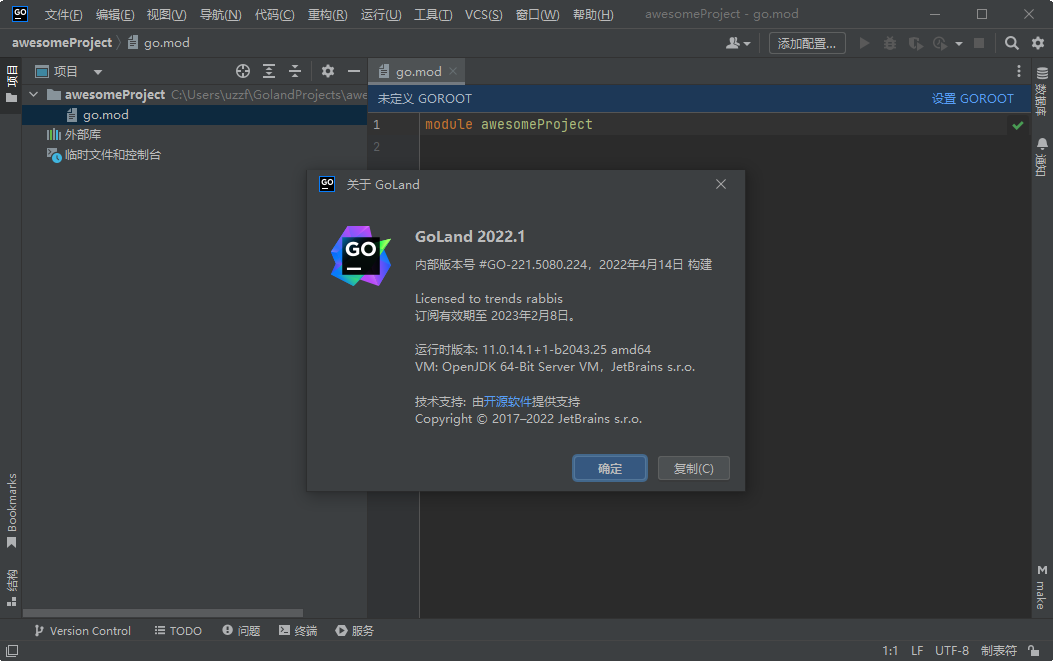The width and height of the screenshot is (1053, 661).
Task: Open the Structure tool window (结构)
Action: (11, 588)
